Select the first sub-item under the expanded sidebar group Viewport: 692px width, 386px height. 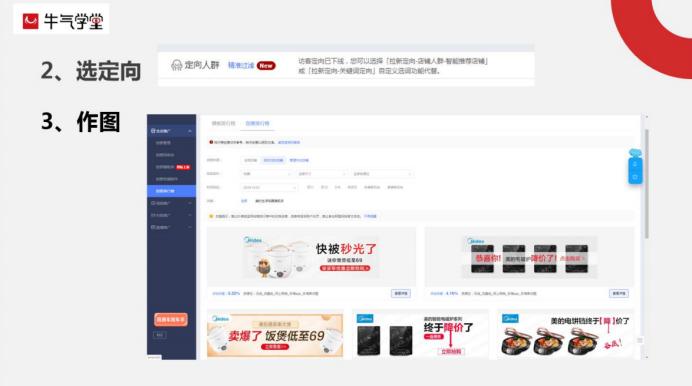point(163,143)
